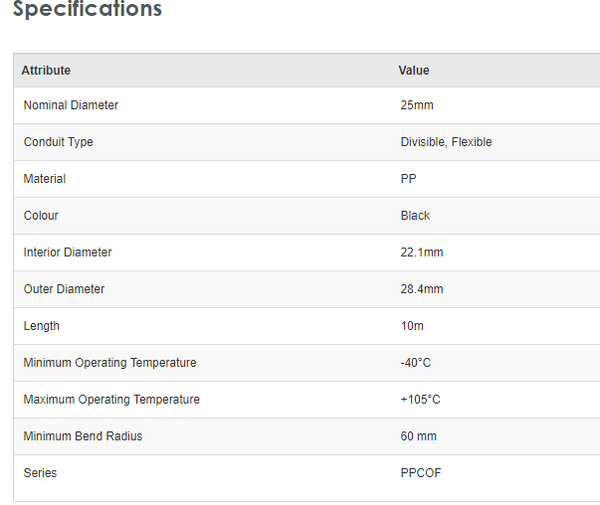Select the Length attribute label

(42, 326)
